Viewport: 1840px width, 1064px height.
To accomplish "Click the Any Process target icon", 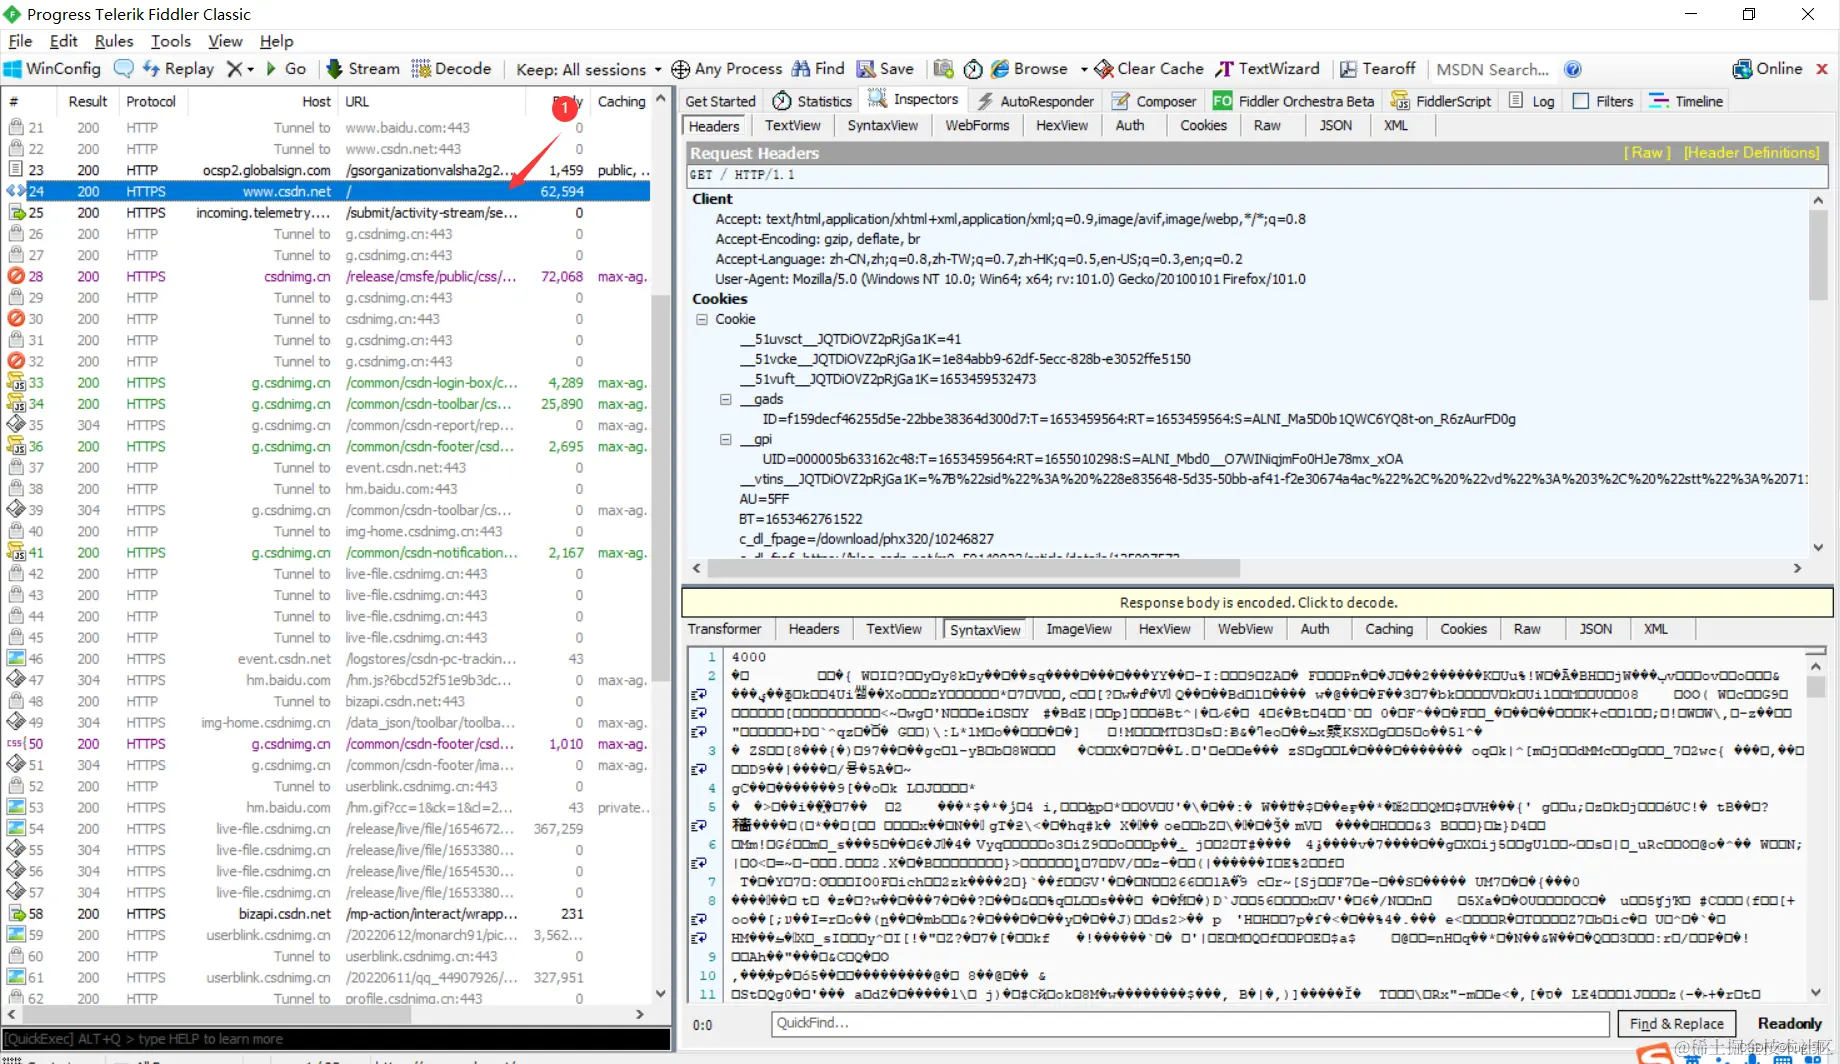I will [x=681, y=69].
